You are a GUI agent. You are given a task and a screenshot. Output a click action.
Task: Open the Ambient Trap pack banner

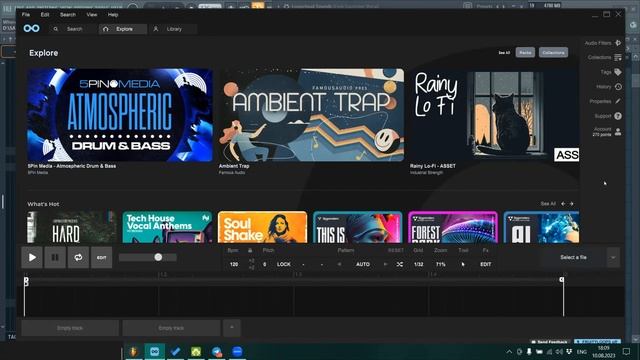(311, 115)
